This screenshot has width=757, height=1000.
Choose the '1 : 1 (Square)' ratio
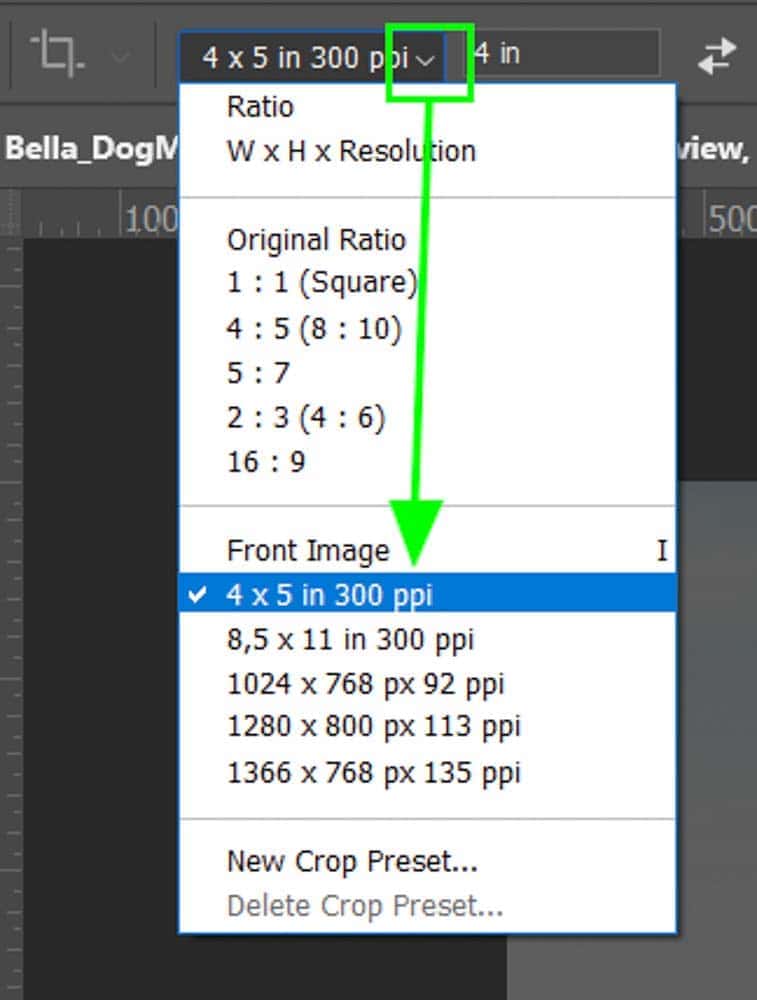(x=321, y=282)
